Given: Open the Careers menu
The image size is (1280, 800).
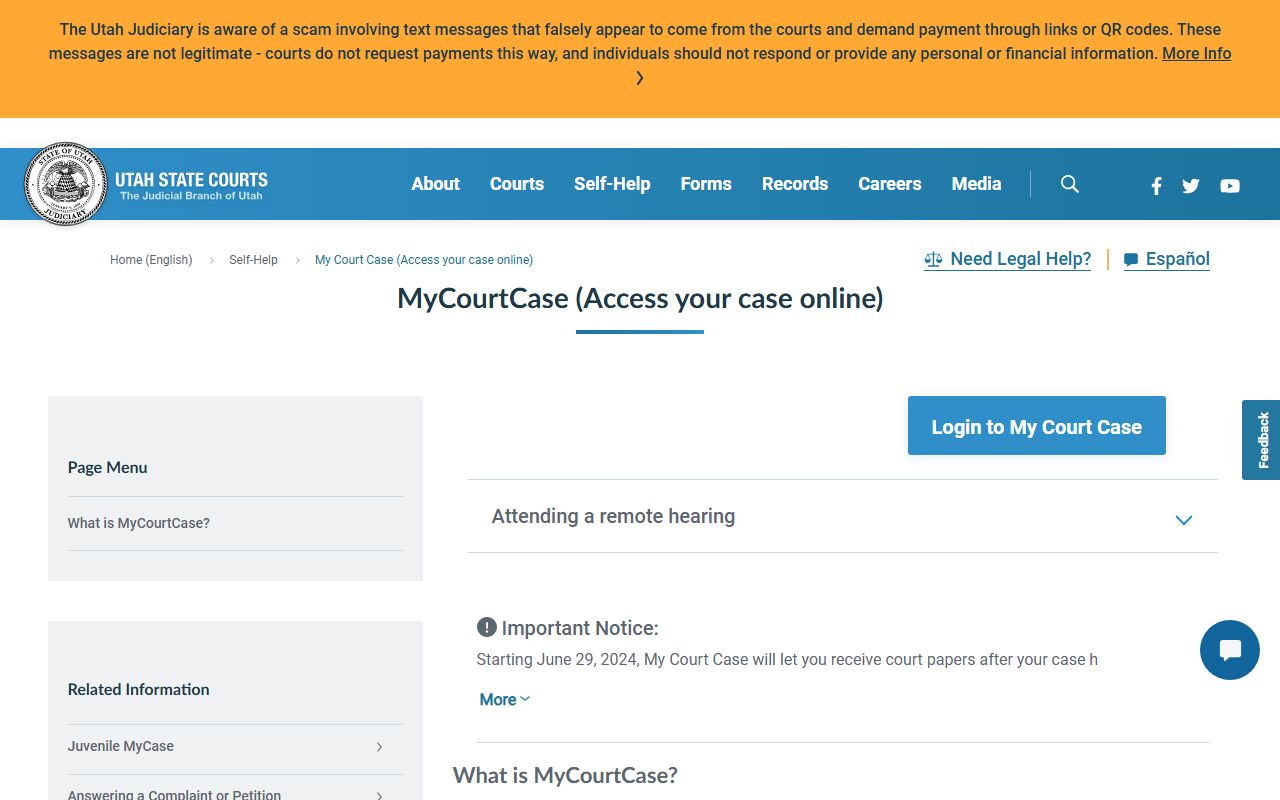Looking at the screenshot, I should pos(890,184).
